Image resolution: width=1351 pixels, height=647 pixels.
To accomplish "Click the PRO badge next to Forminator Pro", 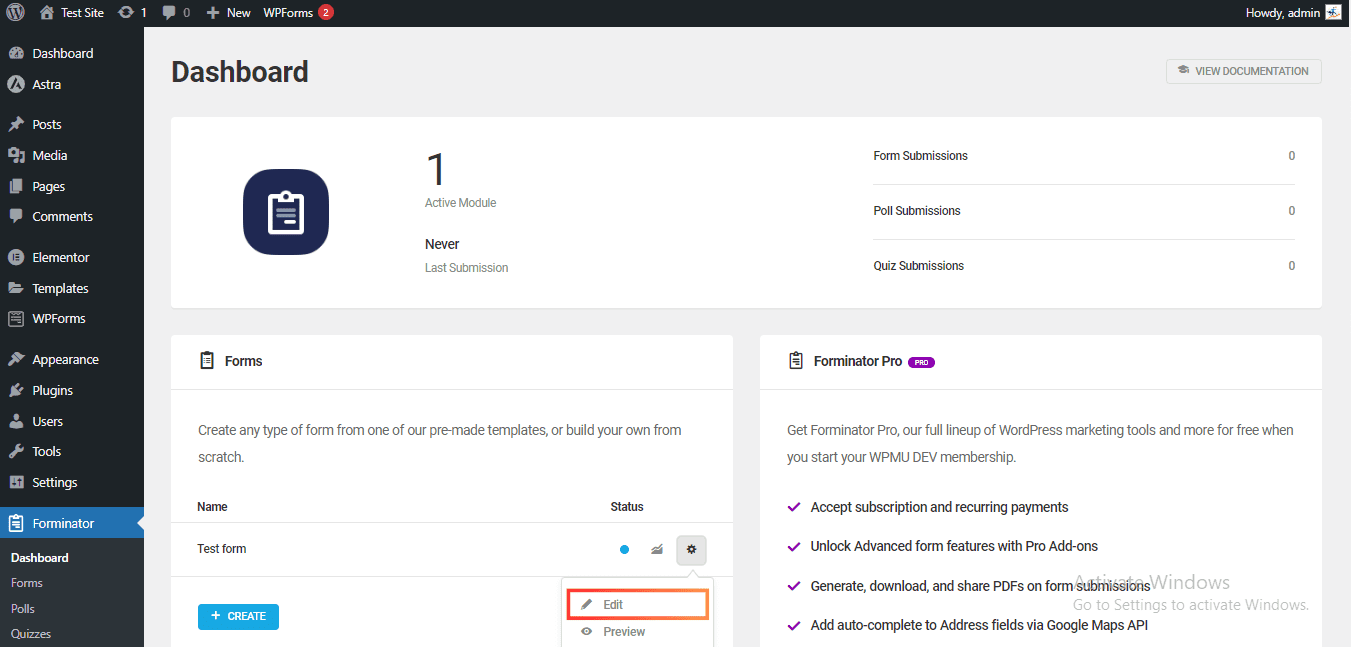I will (x=920, y=362).
